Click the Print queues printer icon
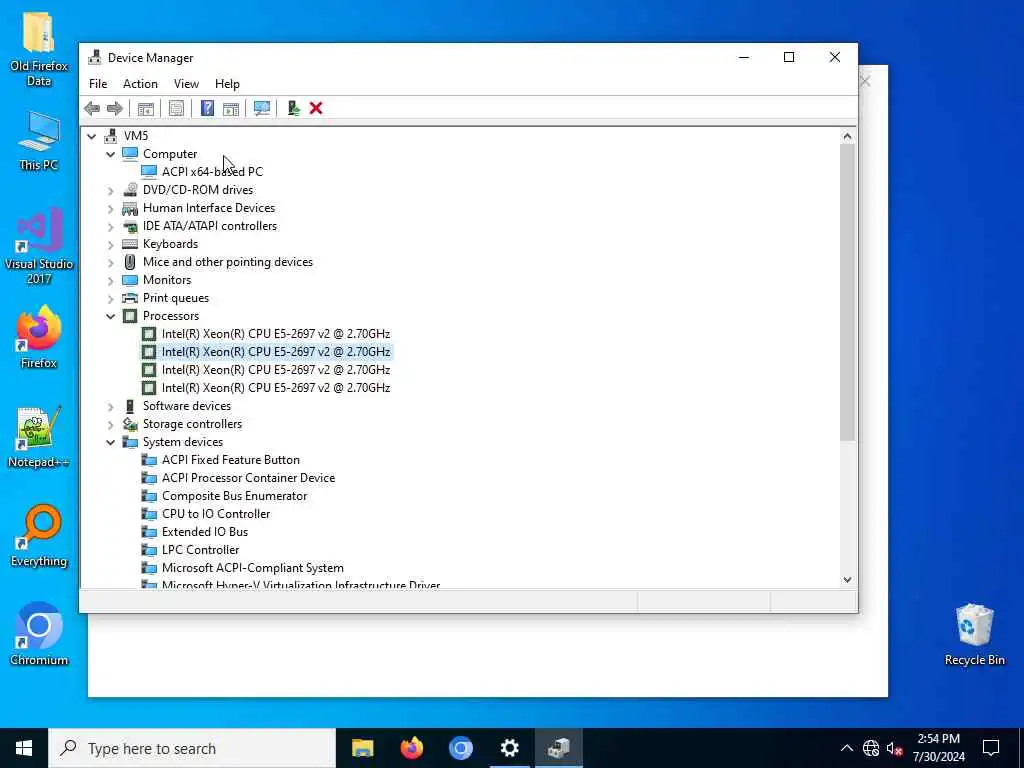 (x=130, y=298)
